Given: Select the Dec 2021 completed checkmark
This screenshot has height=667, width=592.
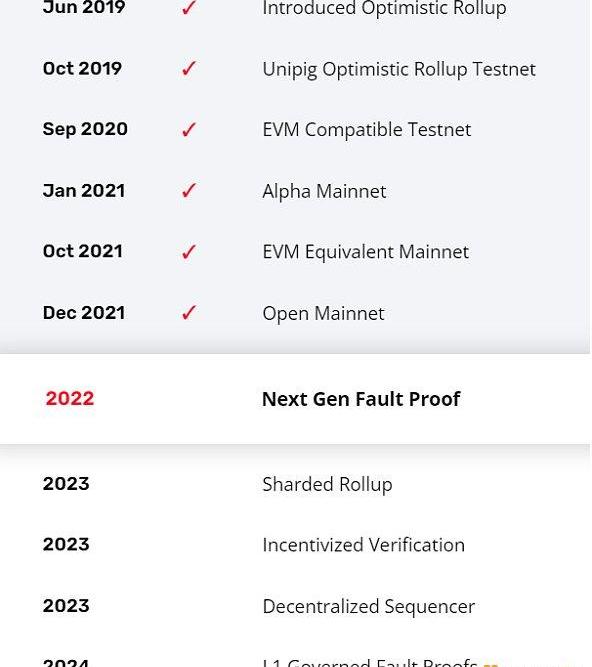Looking at the screenshot, I should coord(189,313).
